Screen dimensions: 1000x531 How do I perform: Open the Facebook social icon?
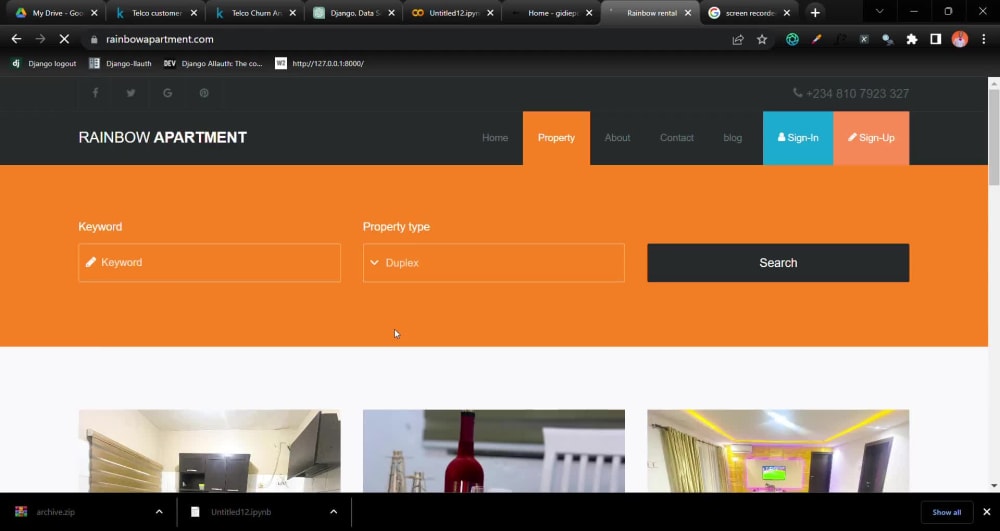coord(95,93)
